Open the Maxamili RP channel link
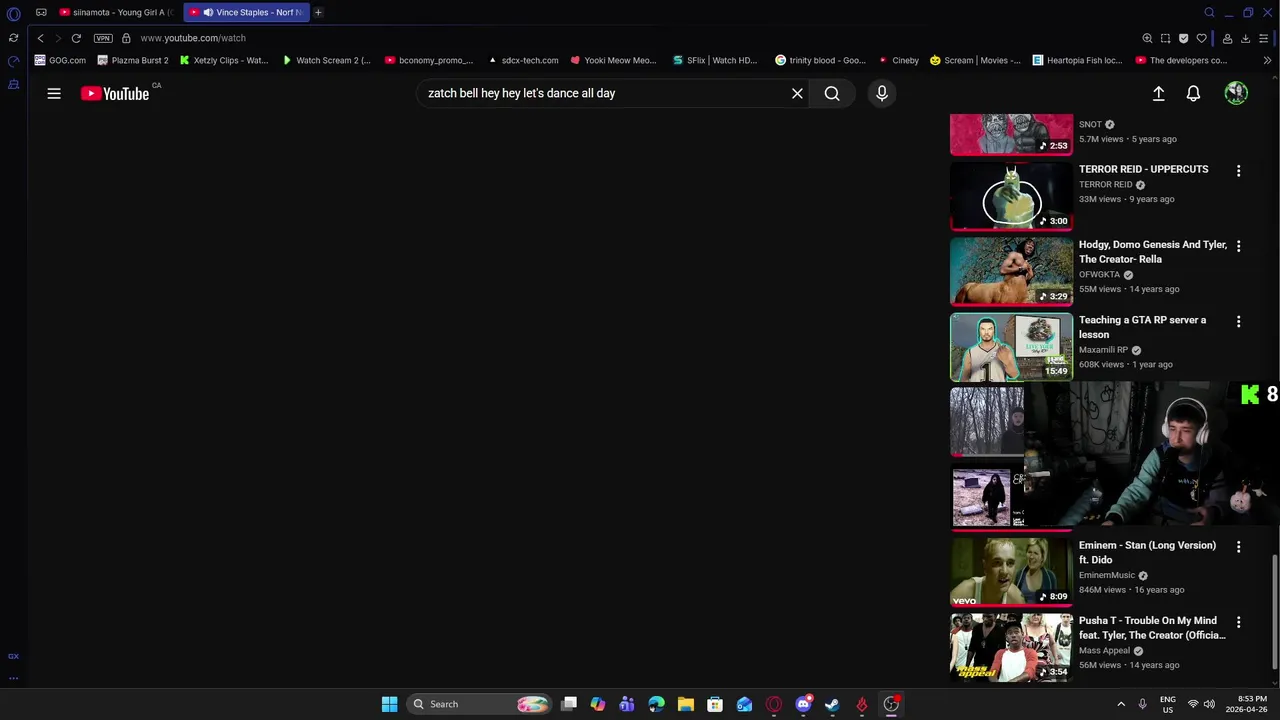The image size is (1280, 720). [x=1103, y=350]
